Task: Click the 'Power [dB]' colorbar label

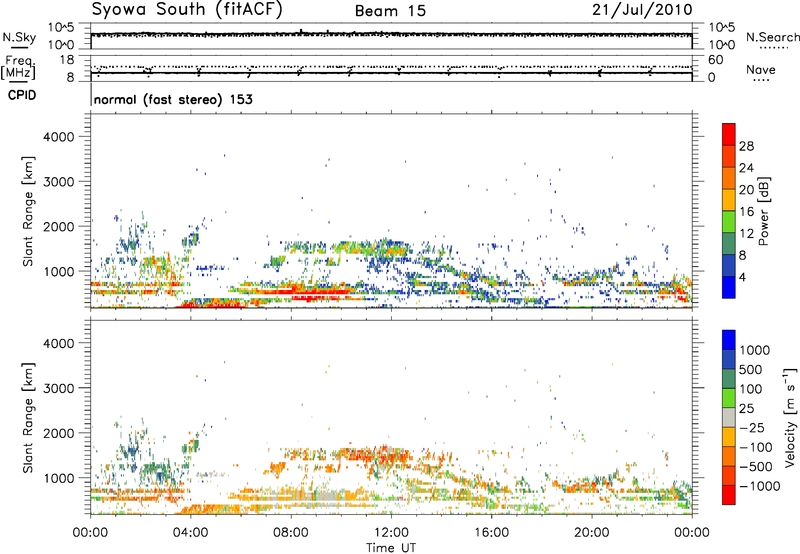Action: [763, 211]
